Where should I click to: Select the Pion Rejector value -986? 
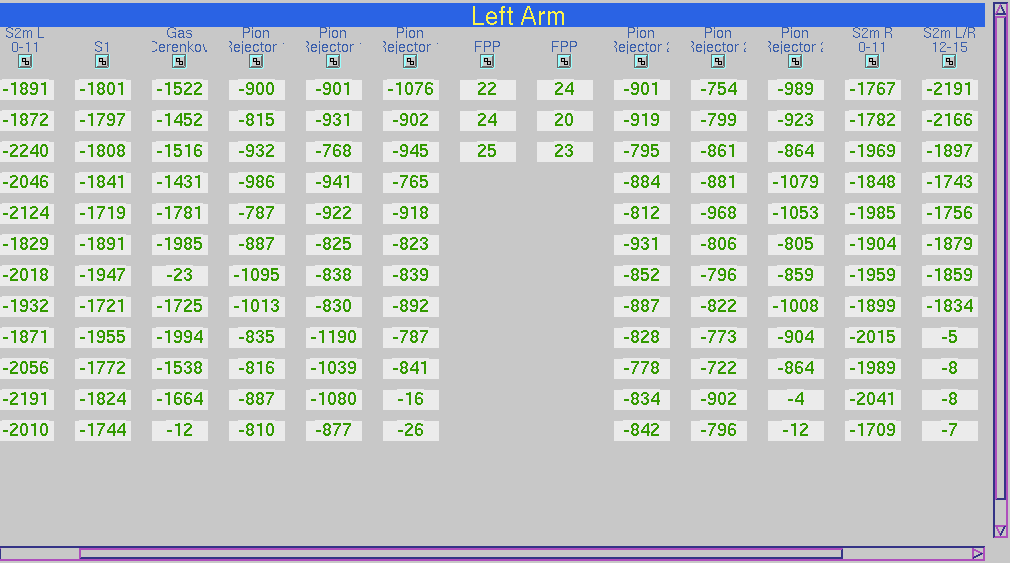(256, 182)
